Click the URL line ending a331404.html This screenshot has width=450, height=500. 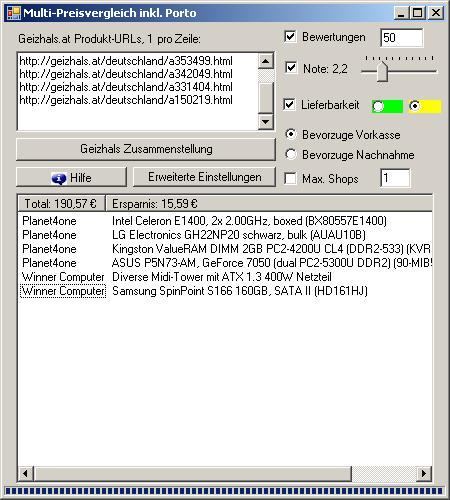[x=126, y=87]
